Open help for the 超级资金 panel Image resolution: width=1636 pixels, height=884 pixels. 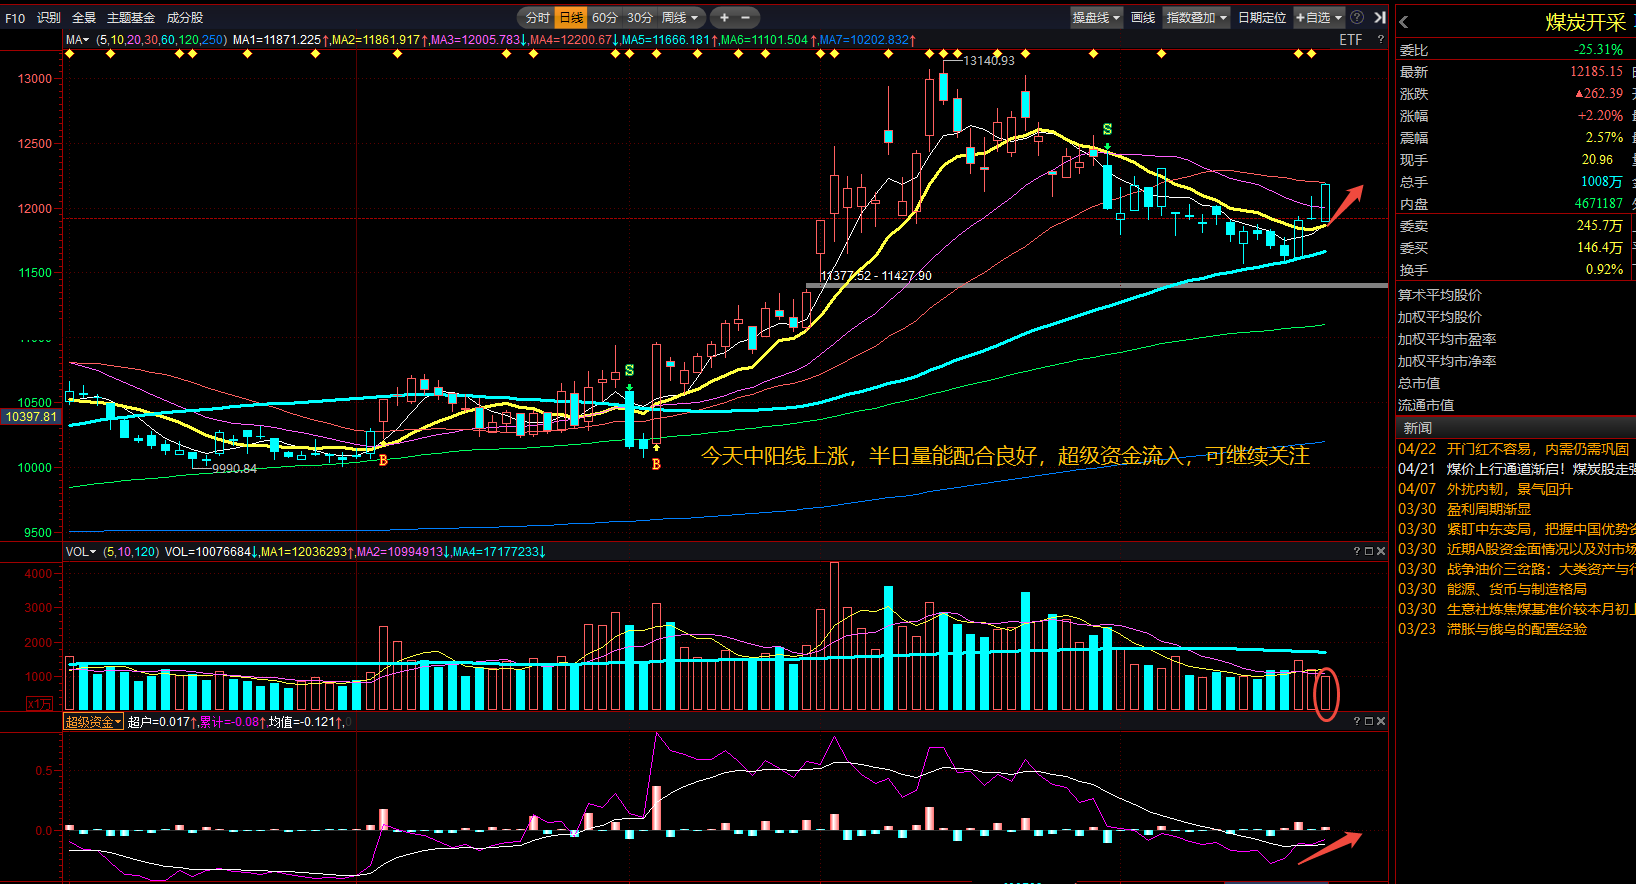point(1357,721)
